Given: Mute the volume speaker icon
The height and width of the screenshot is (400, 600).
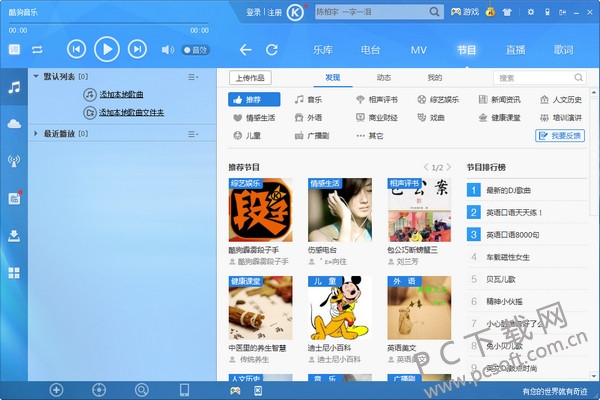Looking at the screenshot, I should pyautogui.click(x=168, y=50).
